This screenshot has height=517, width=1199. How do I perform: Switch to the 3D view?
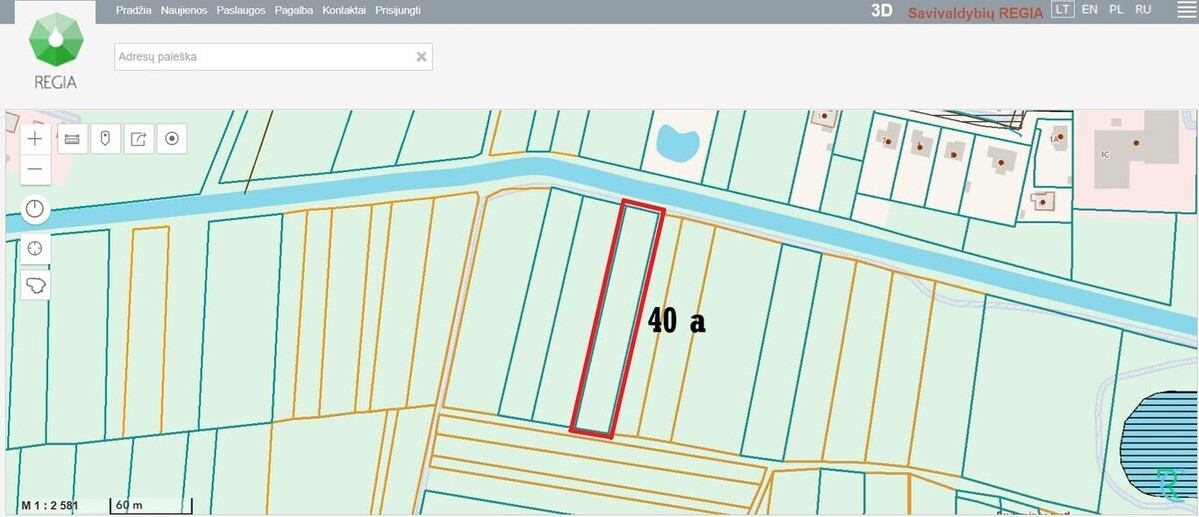pos(882,11)
